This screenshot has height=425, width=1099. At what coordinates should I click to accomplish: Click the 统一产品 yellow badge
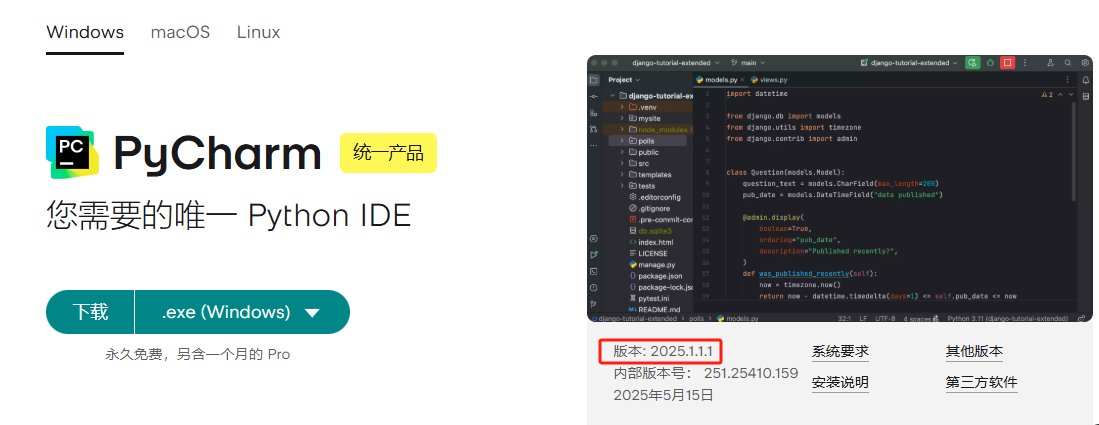[x=388, y=153]
